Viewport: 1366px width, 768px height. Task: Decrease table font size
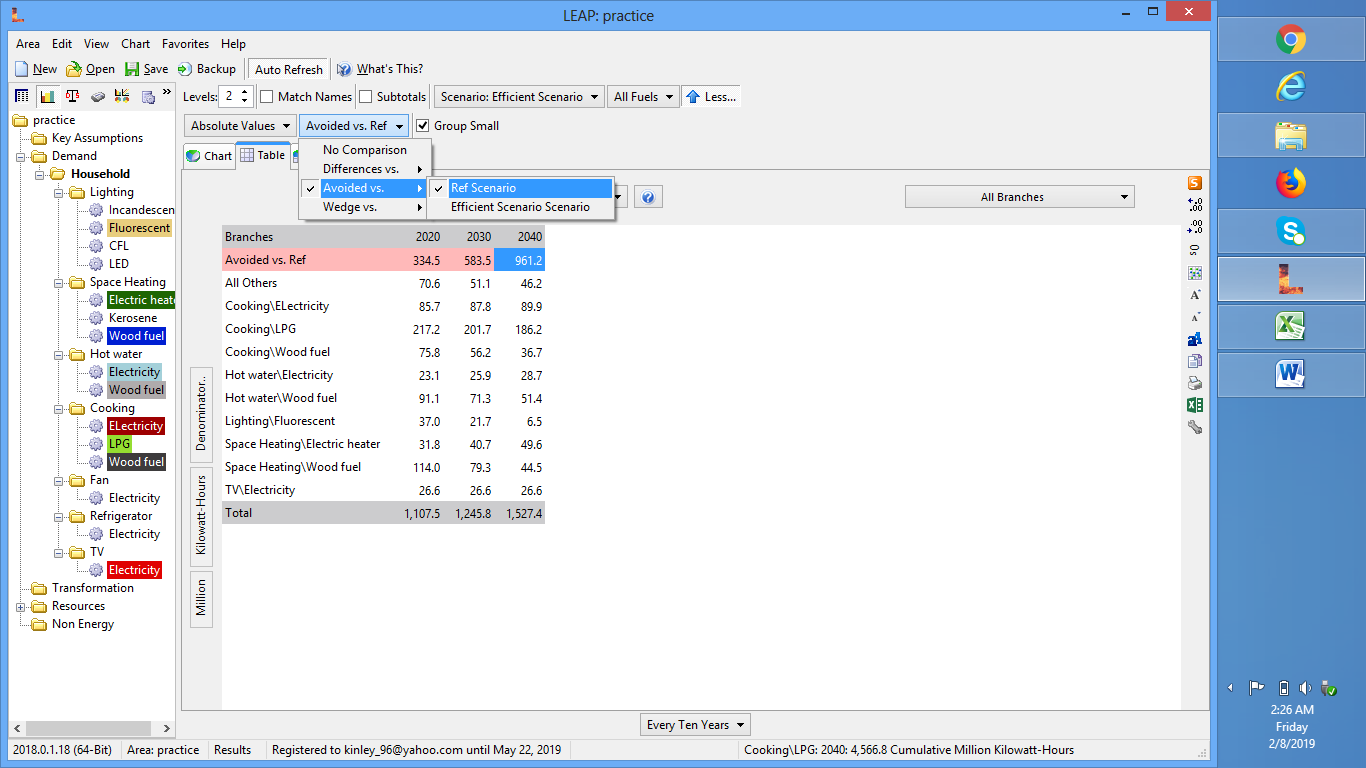[x=1194, y=317]
